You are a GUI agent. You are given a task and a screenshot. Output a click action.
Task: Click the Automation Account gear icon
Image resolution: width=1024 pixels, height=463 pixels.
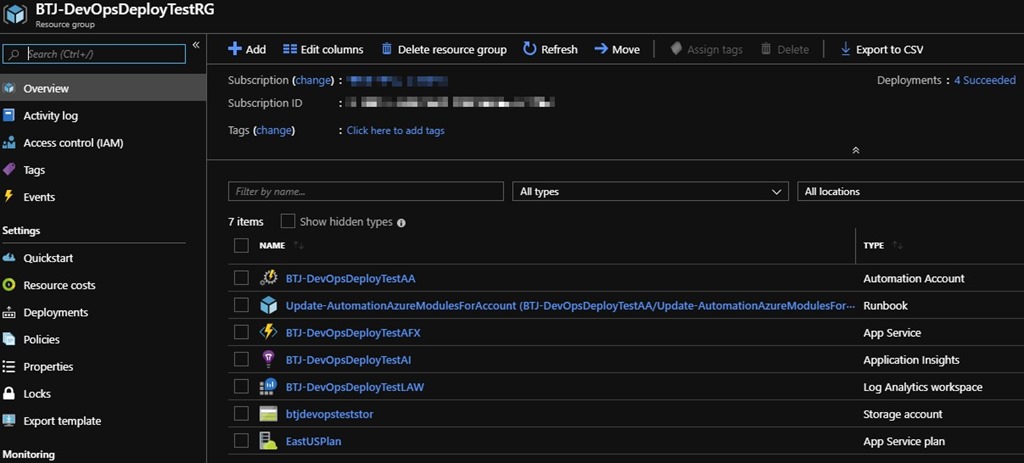[x=268, y=278]
